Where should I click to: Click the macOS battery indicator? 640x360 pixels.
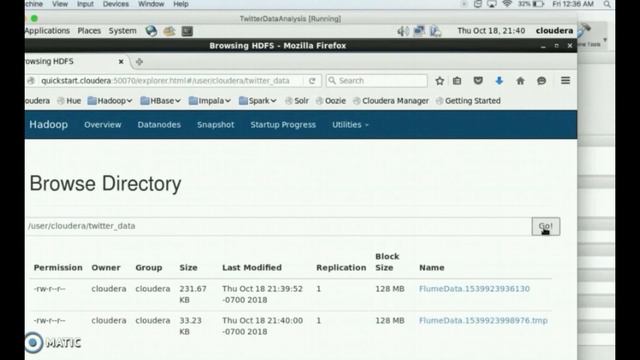(531, 4)
